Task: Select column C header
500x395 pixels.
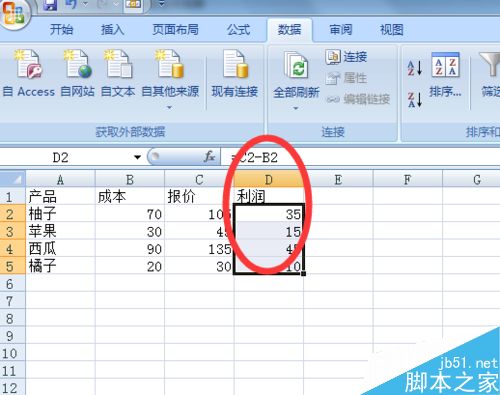Action: pyautogui.click(x=199, y=180)
